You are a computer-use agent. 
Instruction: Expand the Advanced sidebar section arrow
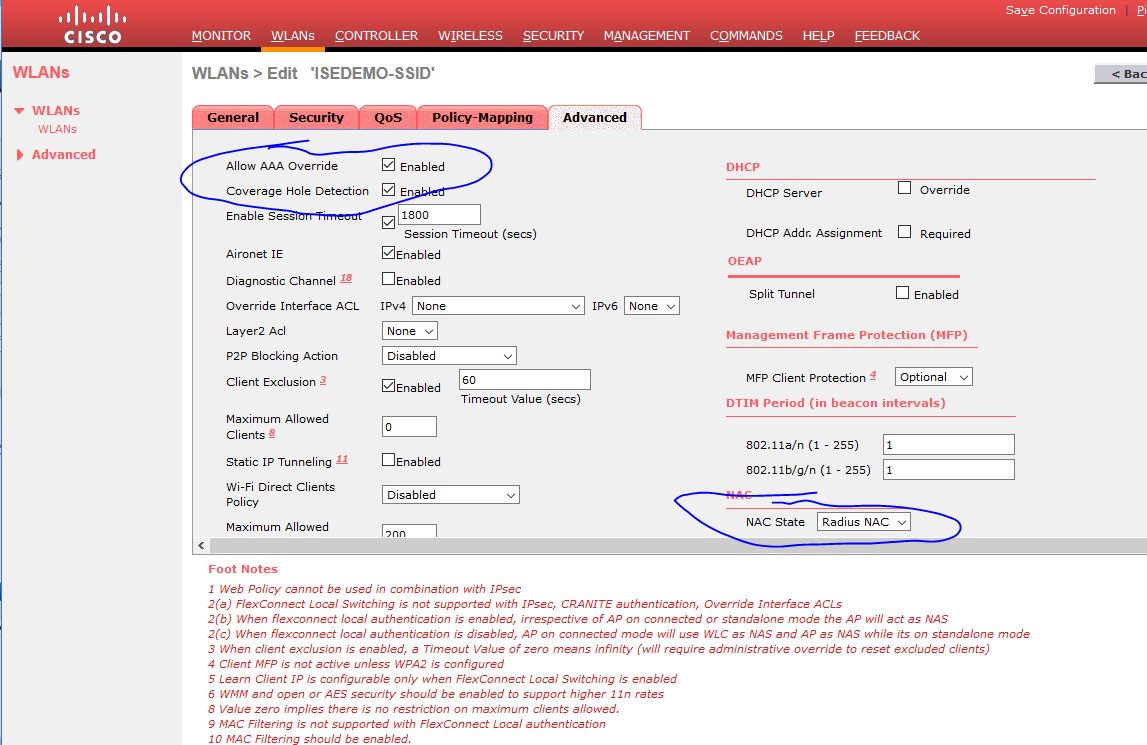coord(20,154)
